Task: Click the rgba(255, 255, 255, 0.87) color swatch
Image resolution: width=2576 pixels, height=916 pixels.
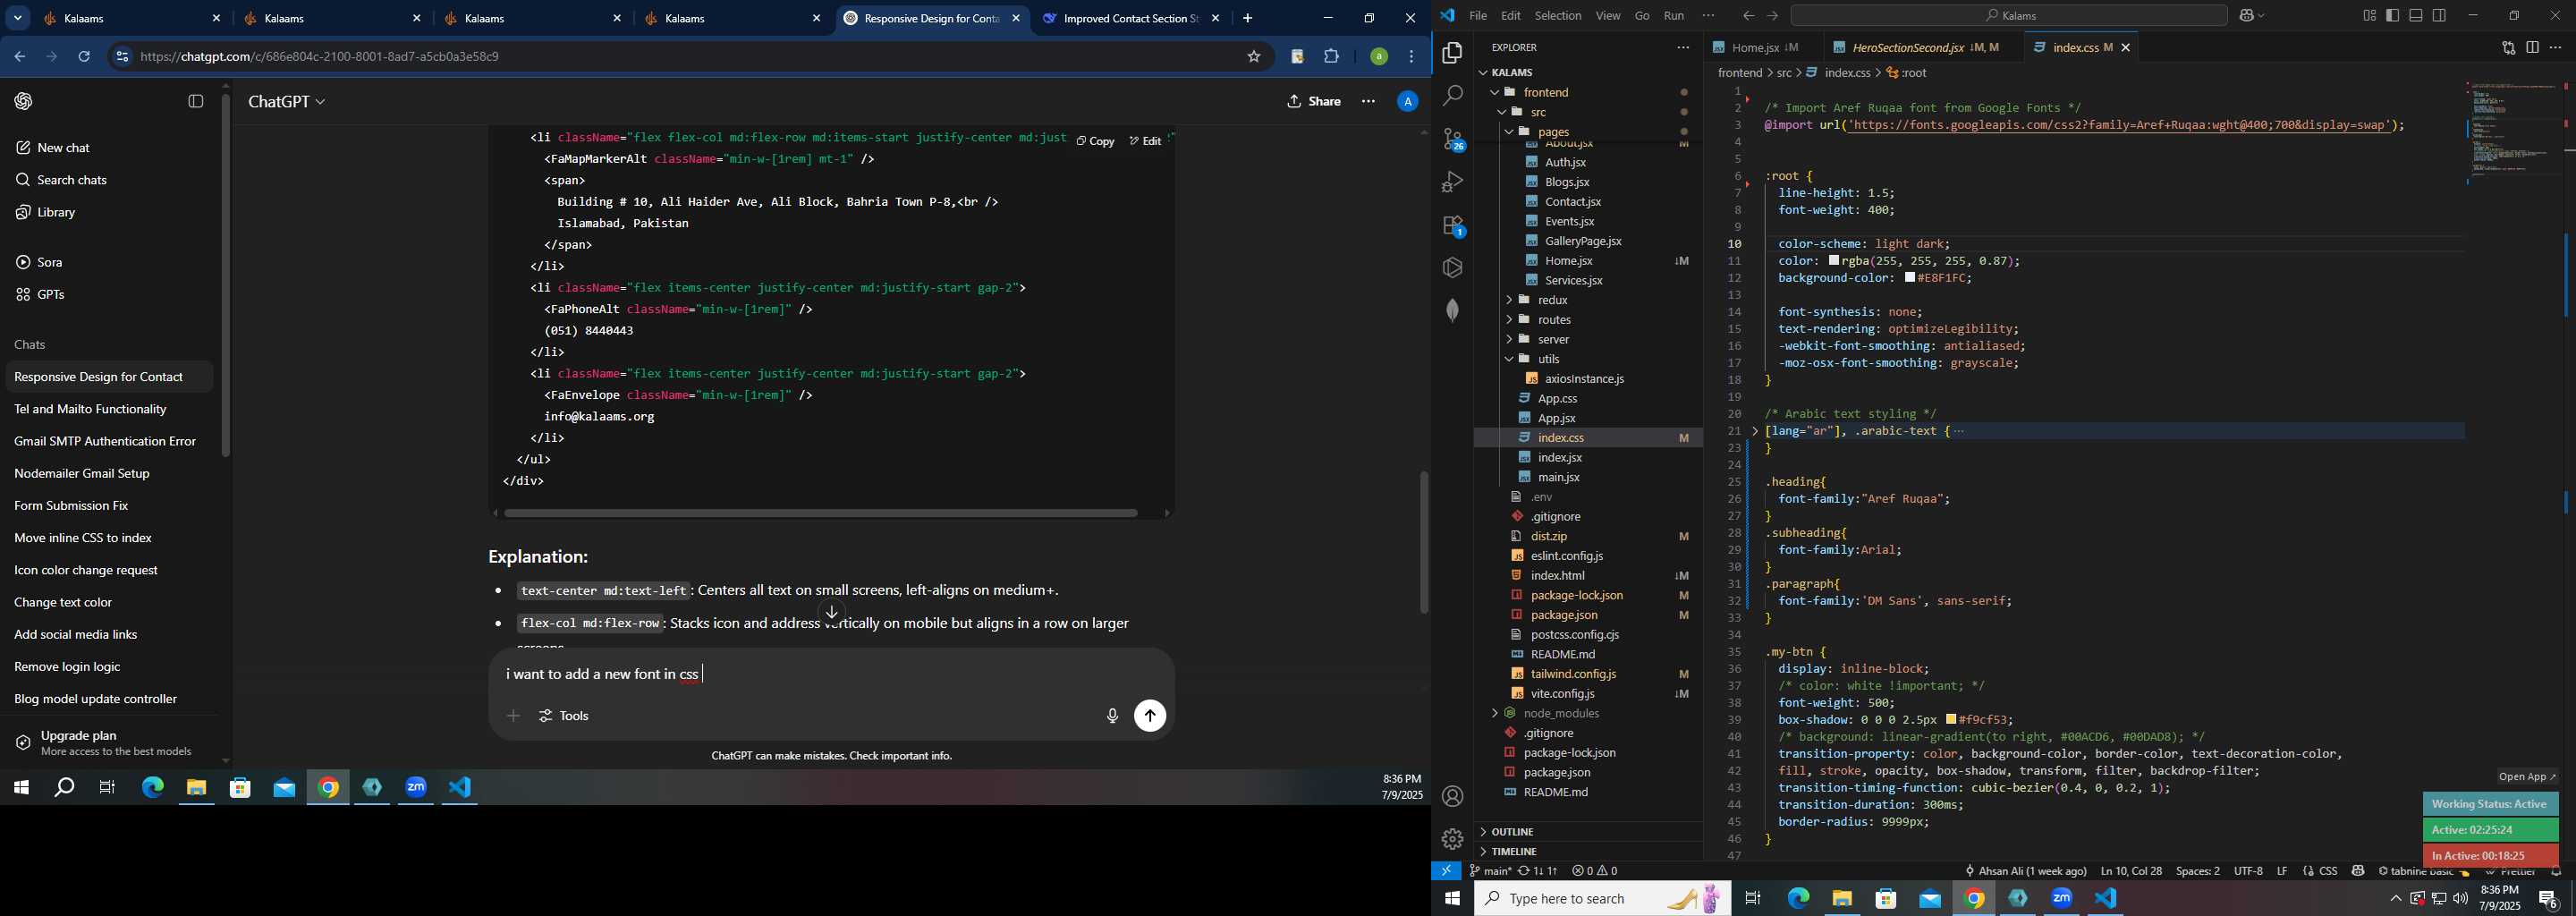Action: (x=1834, y=261)
